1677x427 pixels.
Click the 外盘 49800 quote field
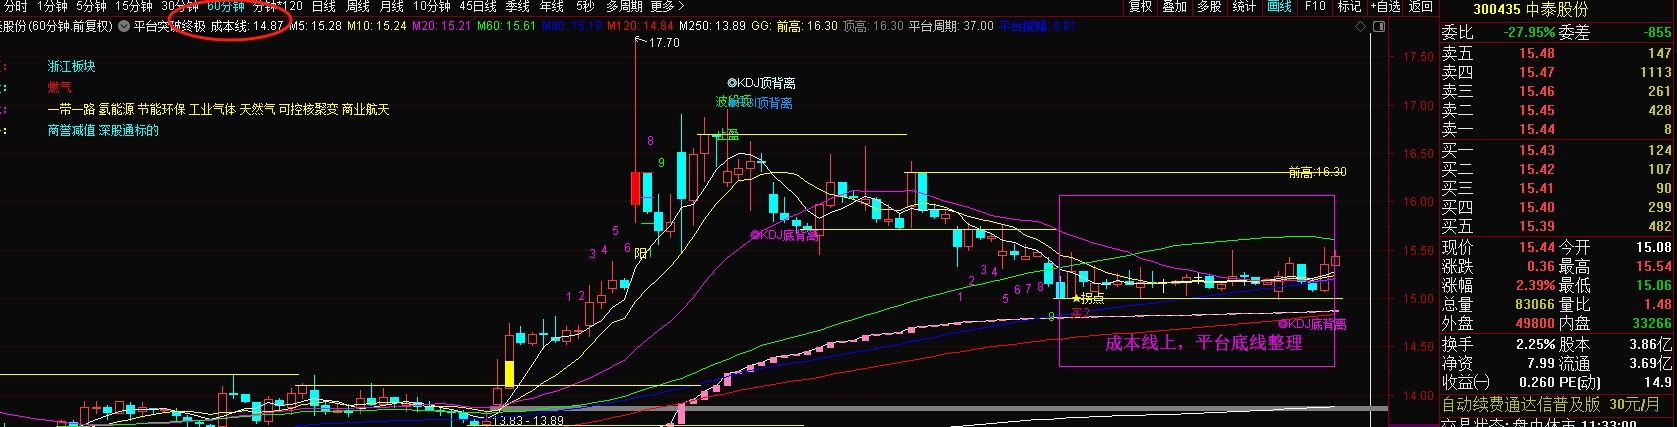pyautogui.click(x=1497, y=323)
